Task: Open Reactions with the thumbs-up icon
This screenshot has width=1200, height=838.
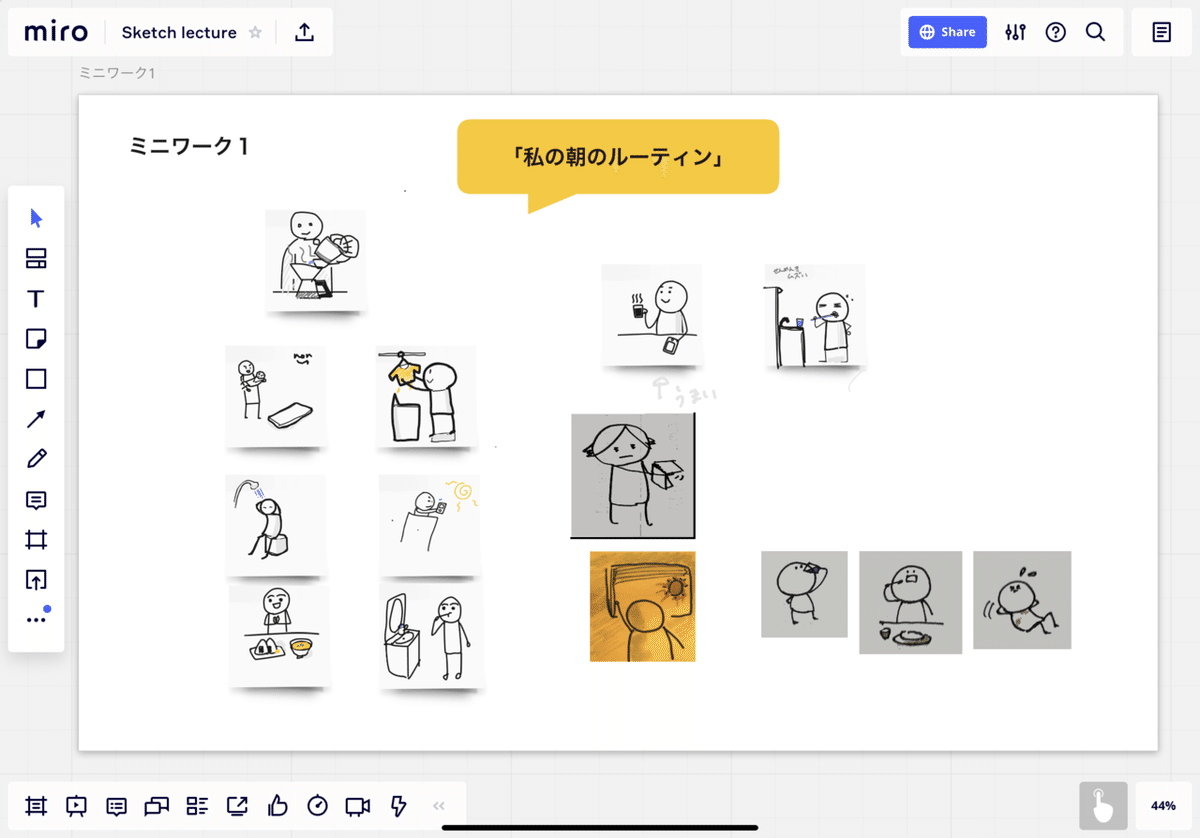Action: click(276, 806)
